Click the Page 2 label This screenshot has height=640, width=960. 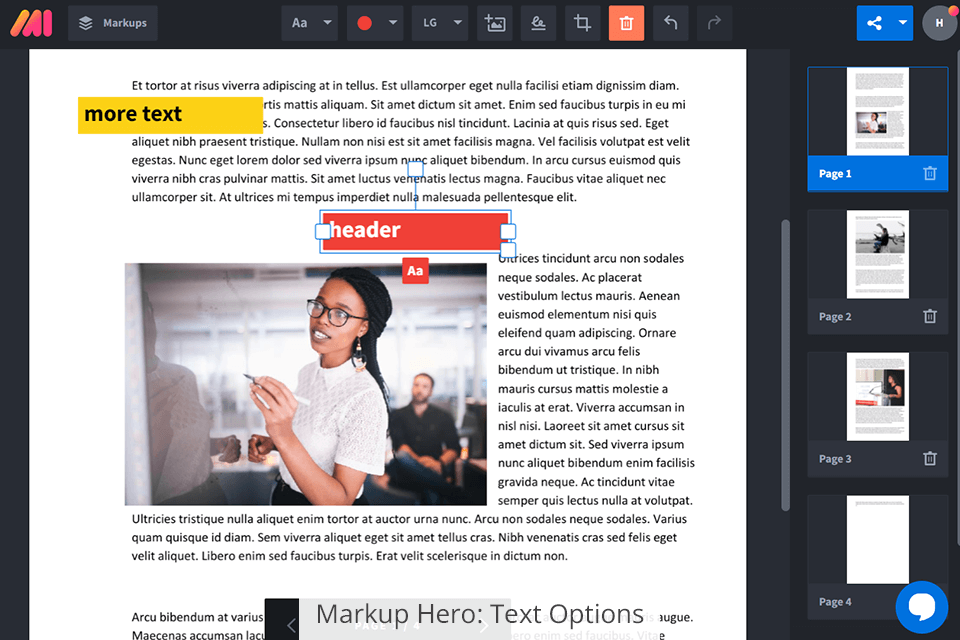(x=835, y=317)
